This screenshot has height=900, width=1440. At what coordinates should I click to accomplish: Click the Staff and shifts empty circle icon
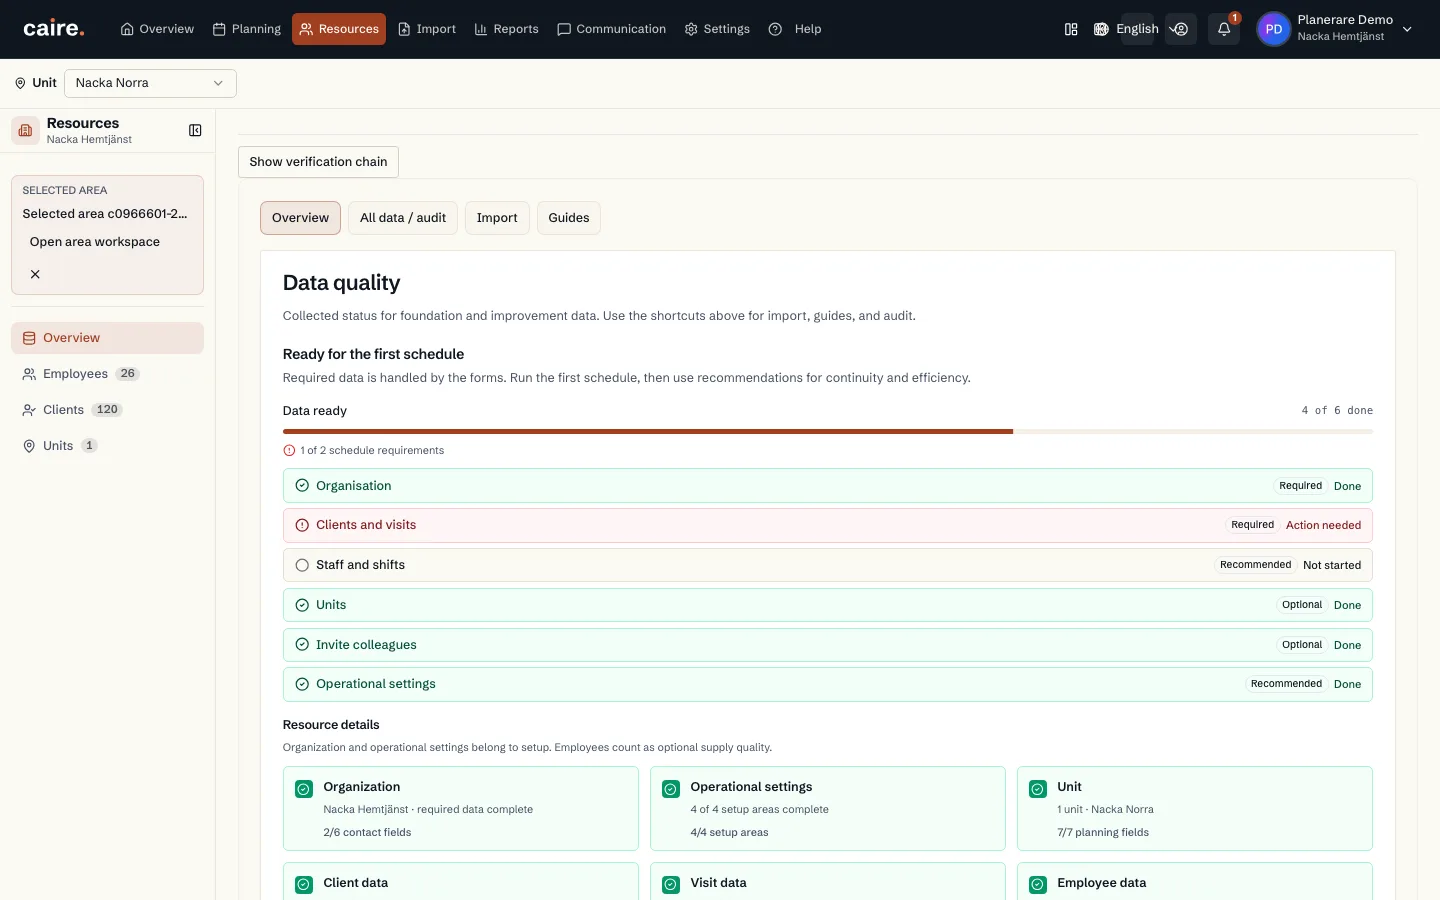coord(302,565)
